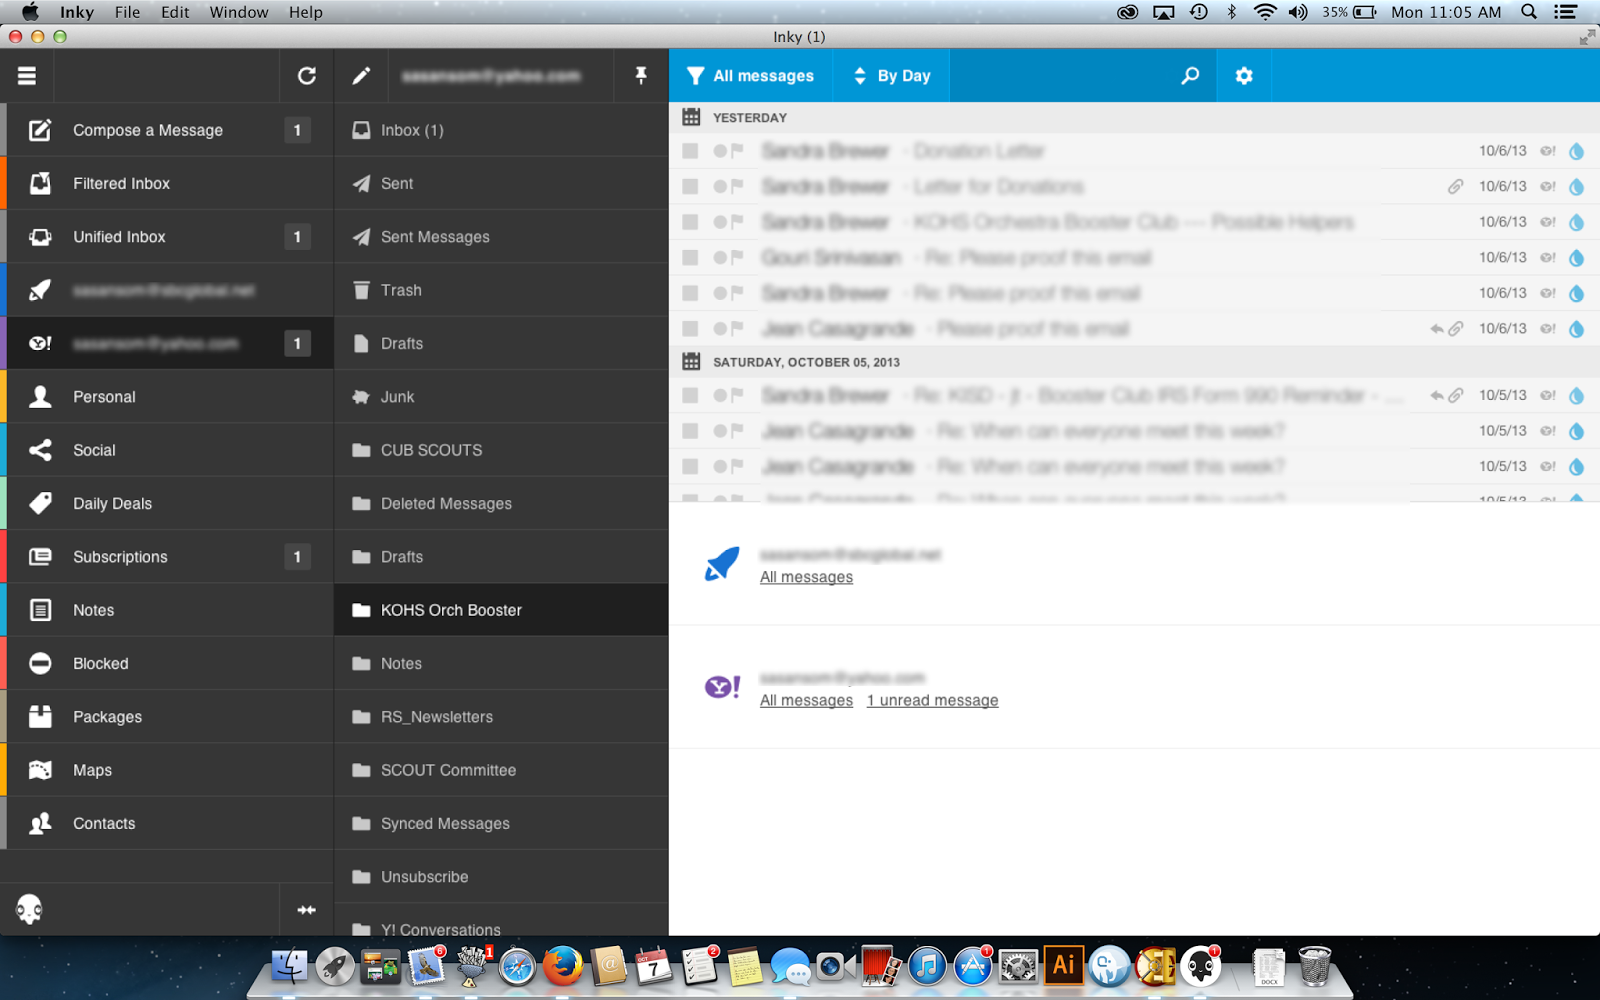This screenshot has height=1000, width=1600.
Task: Click 'All messages' link beside the rocket icon
Action: point(806,577)
